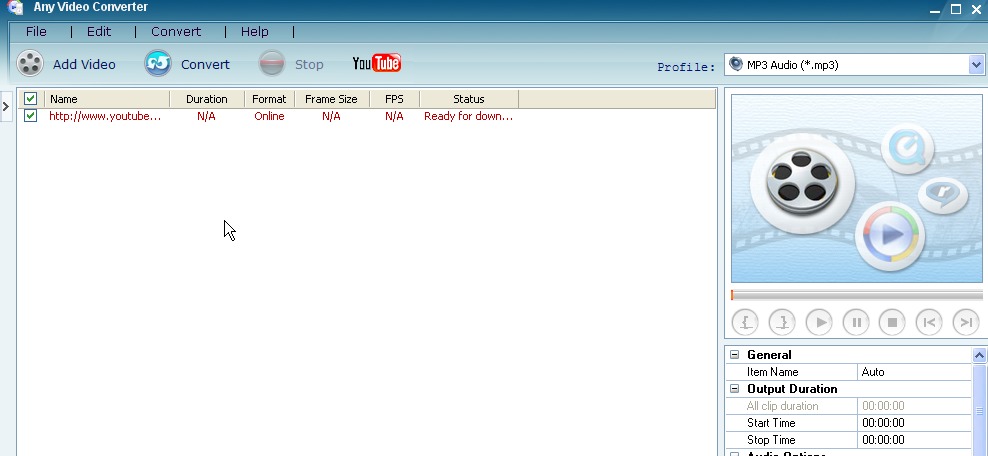Open the Help menu
Screen dimensions: 988x456
[x=255, y=32]
